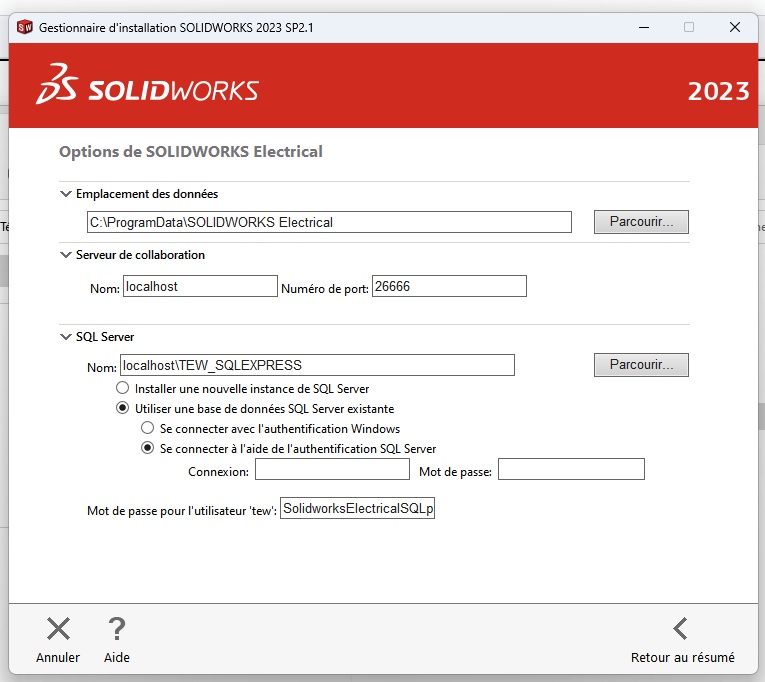Click the 2023 version text in banner

(718, 91)
